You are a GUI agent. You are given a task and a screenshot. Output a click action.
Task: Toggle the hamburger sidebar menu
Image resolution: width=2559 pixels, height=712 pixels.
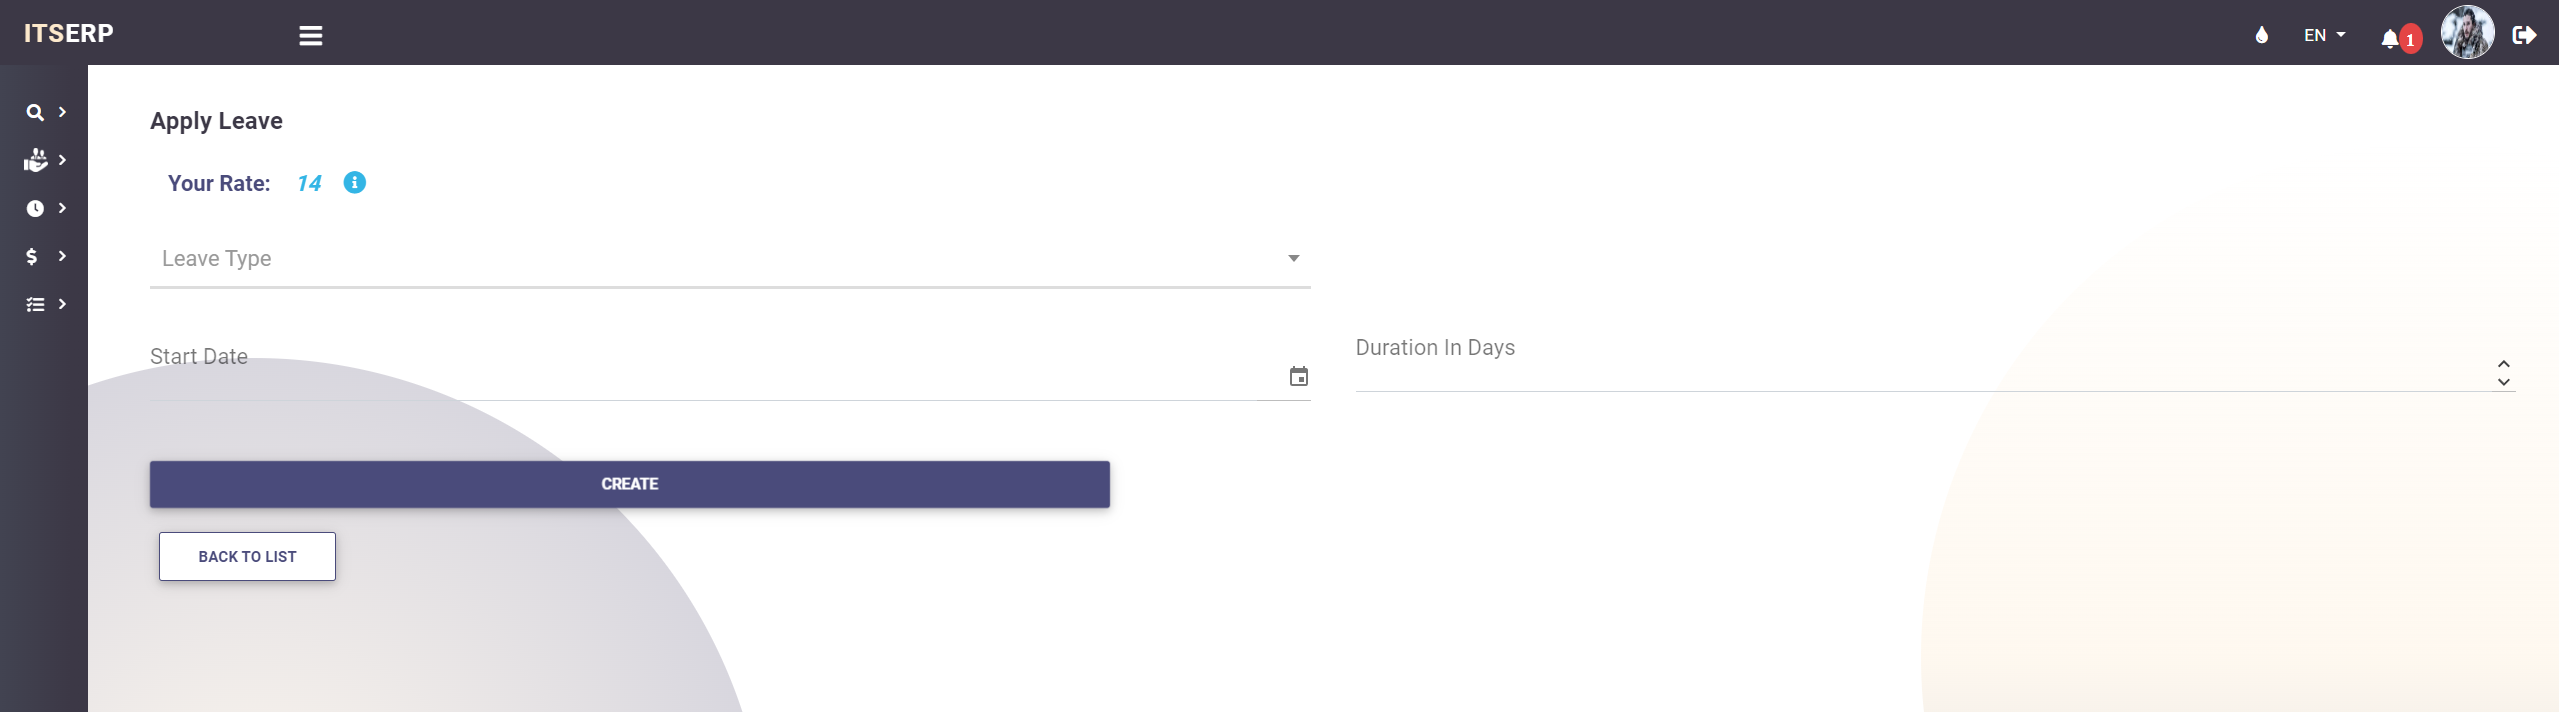click(x=310, y=35)
